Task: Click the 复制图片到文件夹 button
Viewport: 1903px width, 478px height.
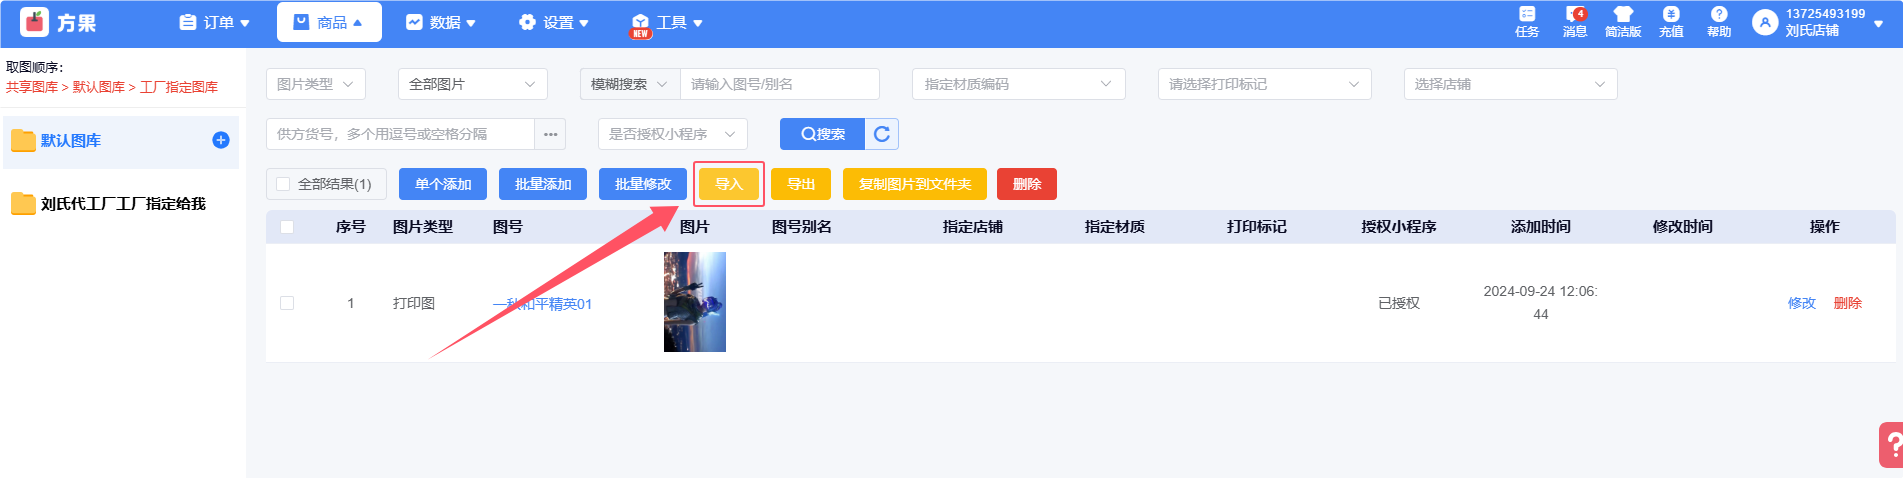Action: [915, 184]
